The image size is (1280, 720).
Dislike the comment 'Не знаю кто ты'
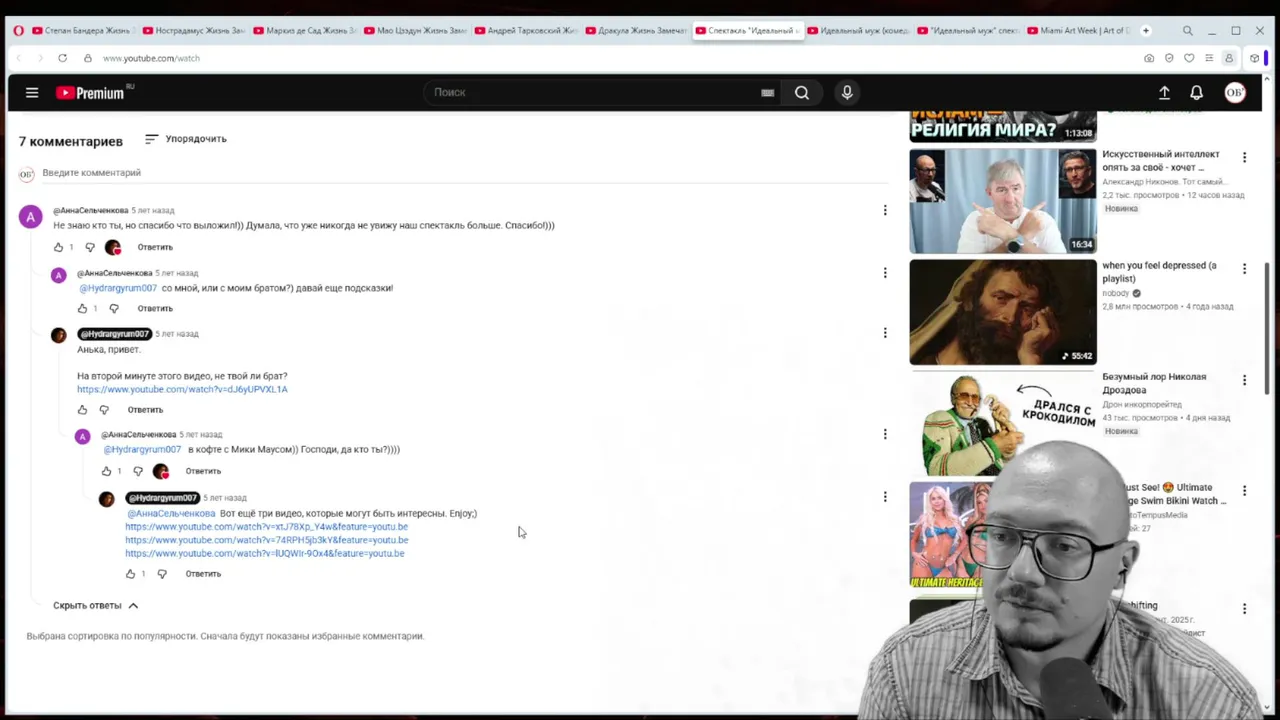tap(90, 247)
